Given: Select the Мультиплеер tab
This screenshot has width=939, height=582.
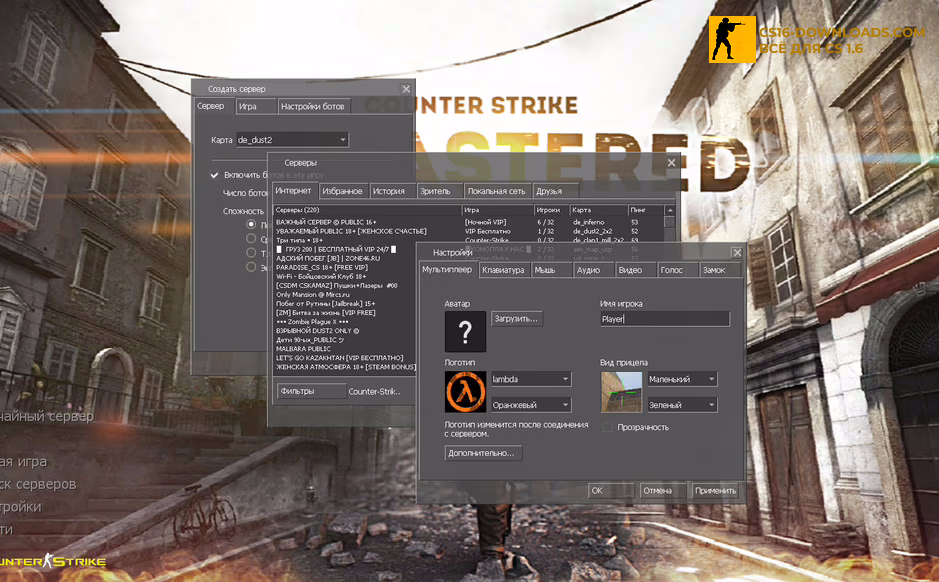Looking at the screenshot, I should click(x=447, y=269).
